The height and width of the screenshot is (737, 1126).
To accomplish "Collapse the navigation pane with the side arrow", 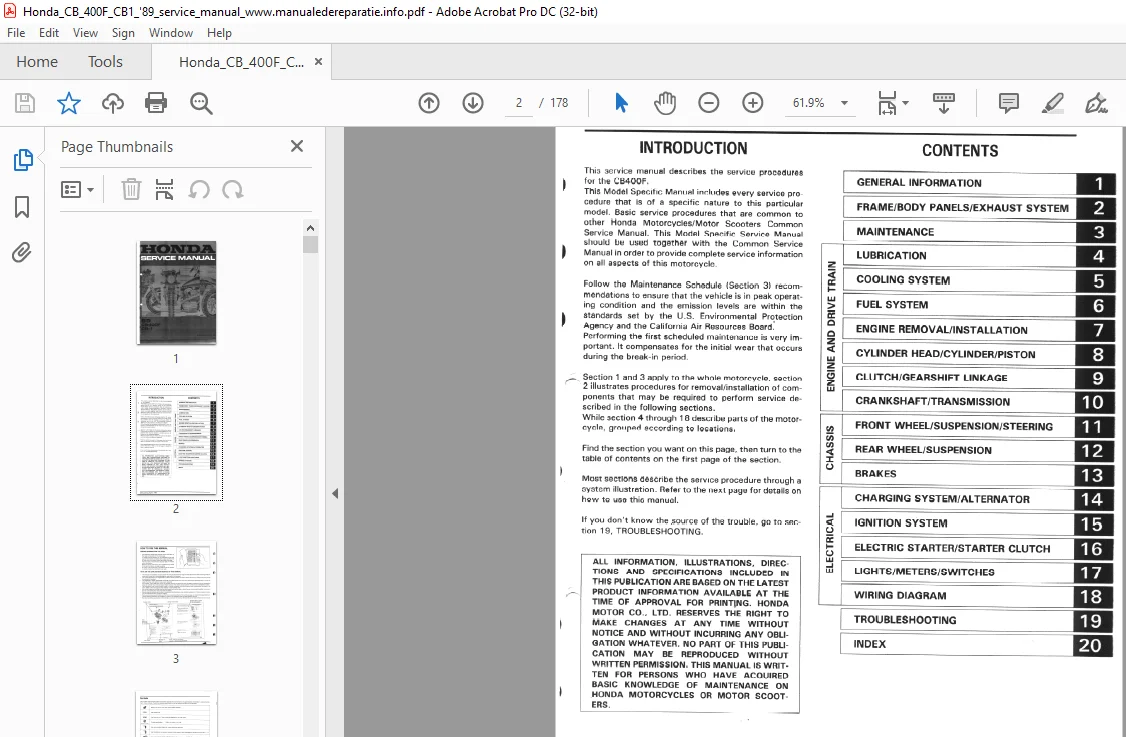I will click(335, 493).
